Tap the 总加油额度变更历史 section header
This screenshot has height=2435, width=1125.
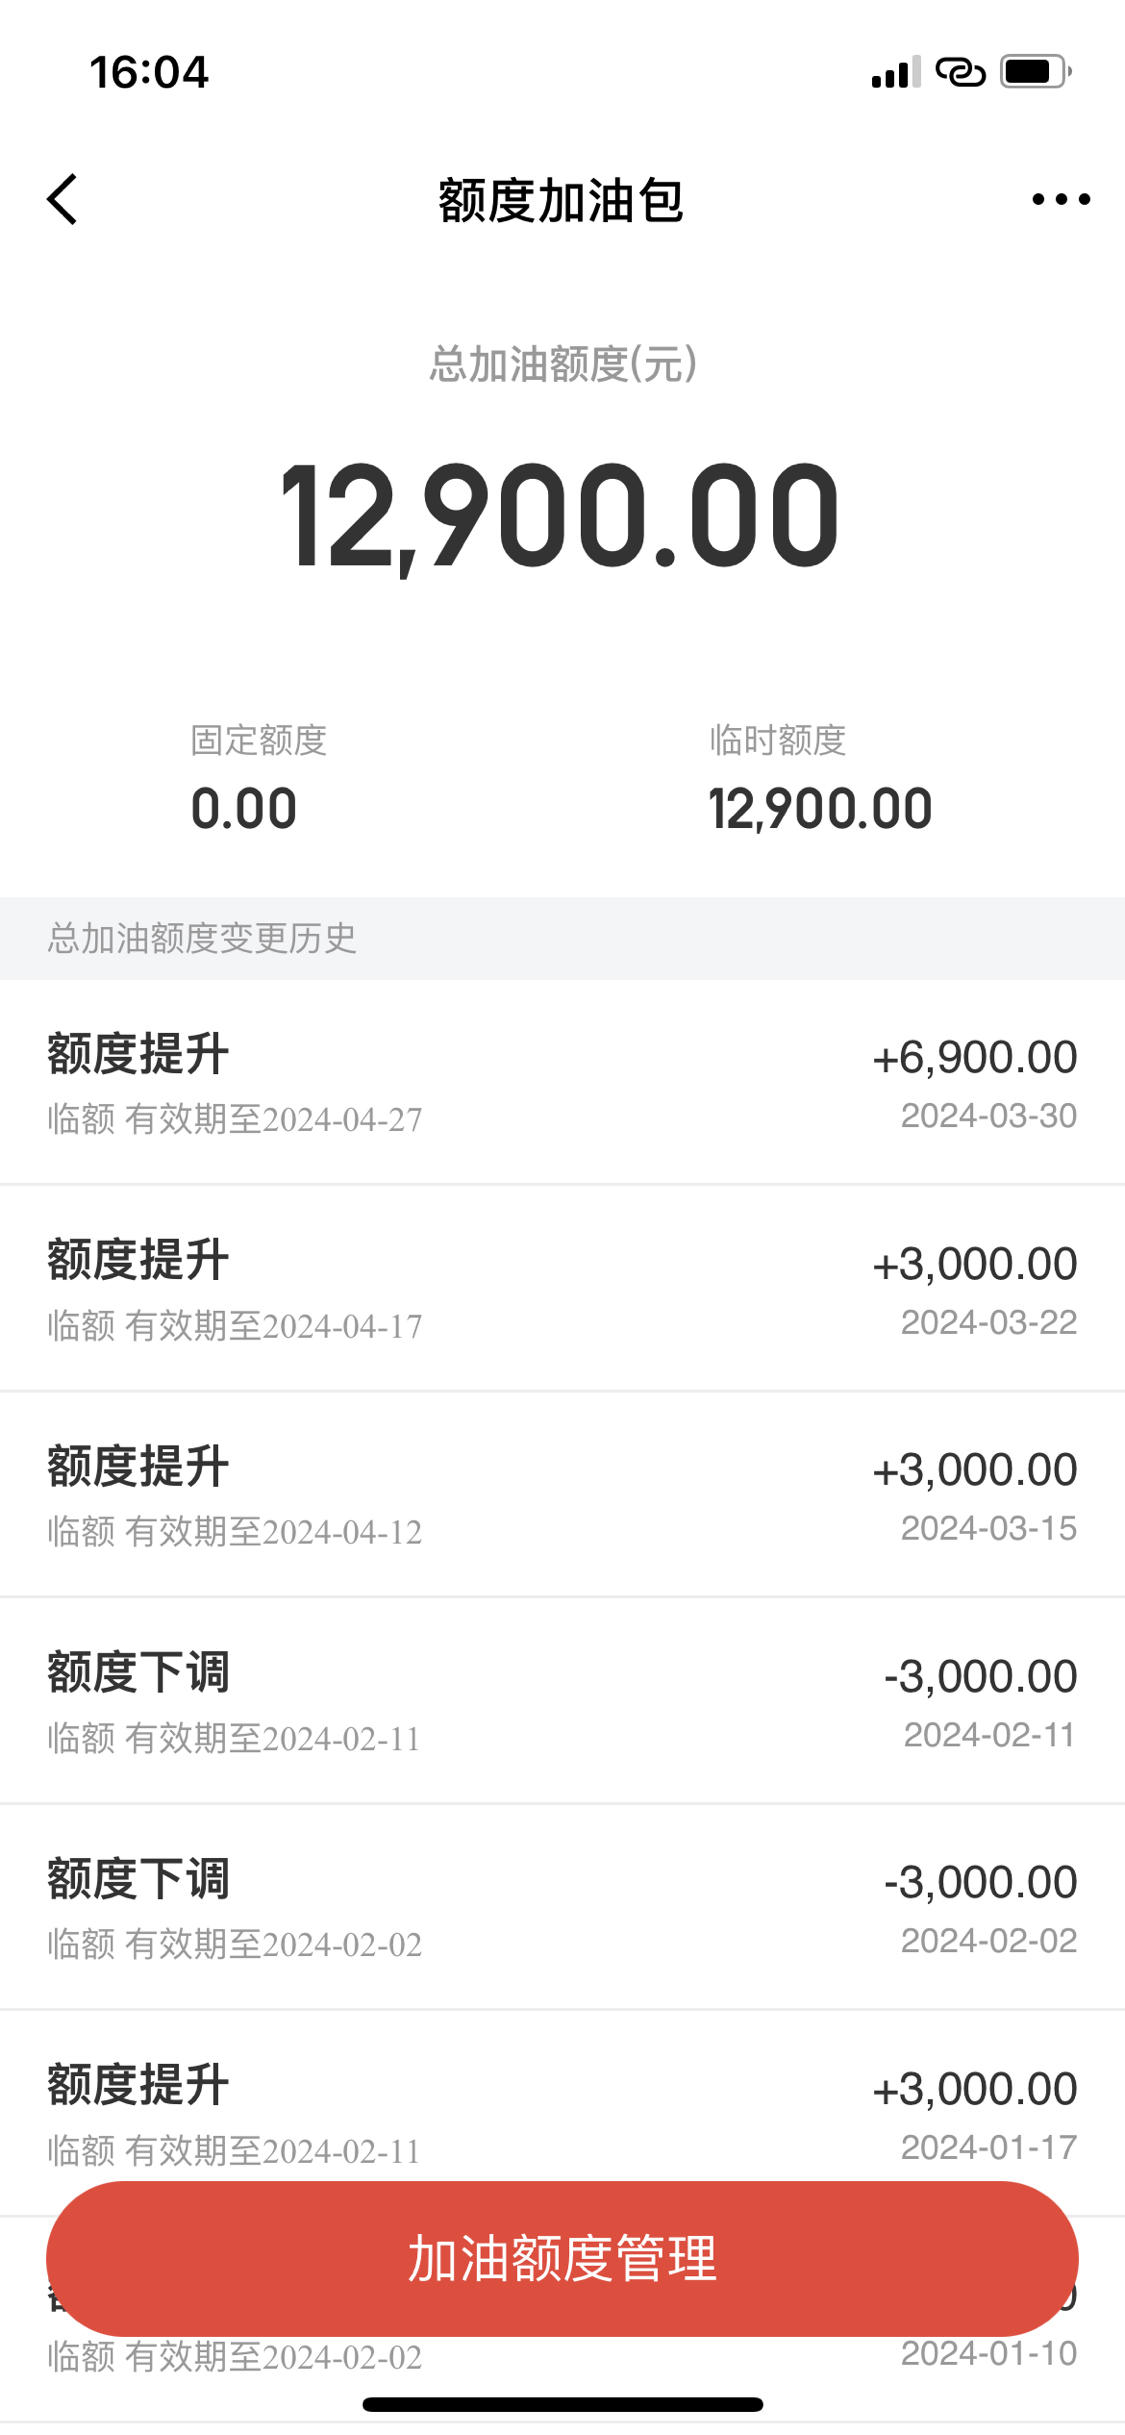(x=202, y=938)
